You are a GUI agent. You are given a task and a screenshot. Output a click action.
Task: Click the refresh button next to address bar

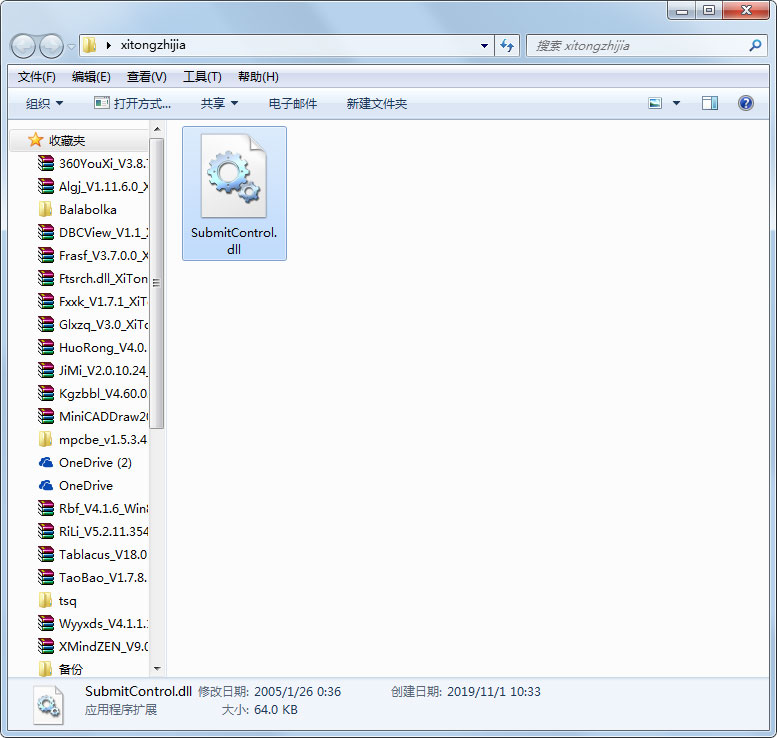[507, 46]
